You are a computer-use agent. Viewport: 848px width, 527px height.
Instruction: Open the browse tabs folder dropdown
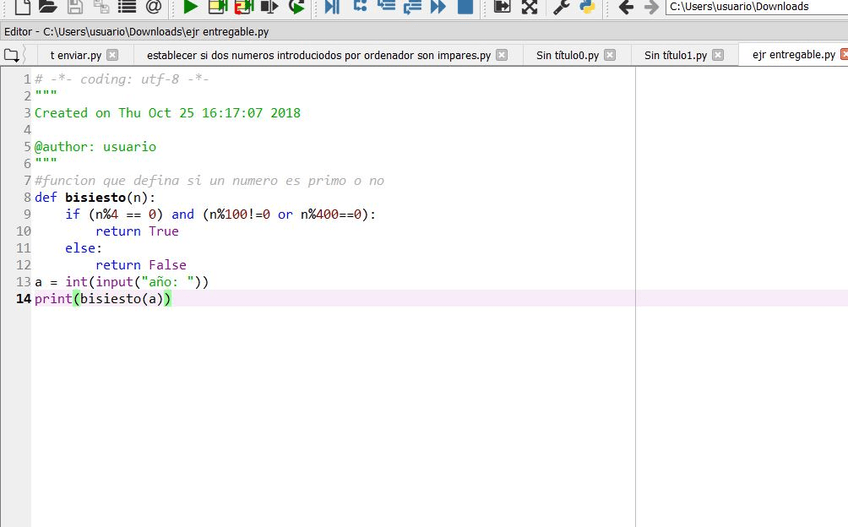pos(14,55)
